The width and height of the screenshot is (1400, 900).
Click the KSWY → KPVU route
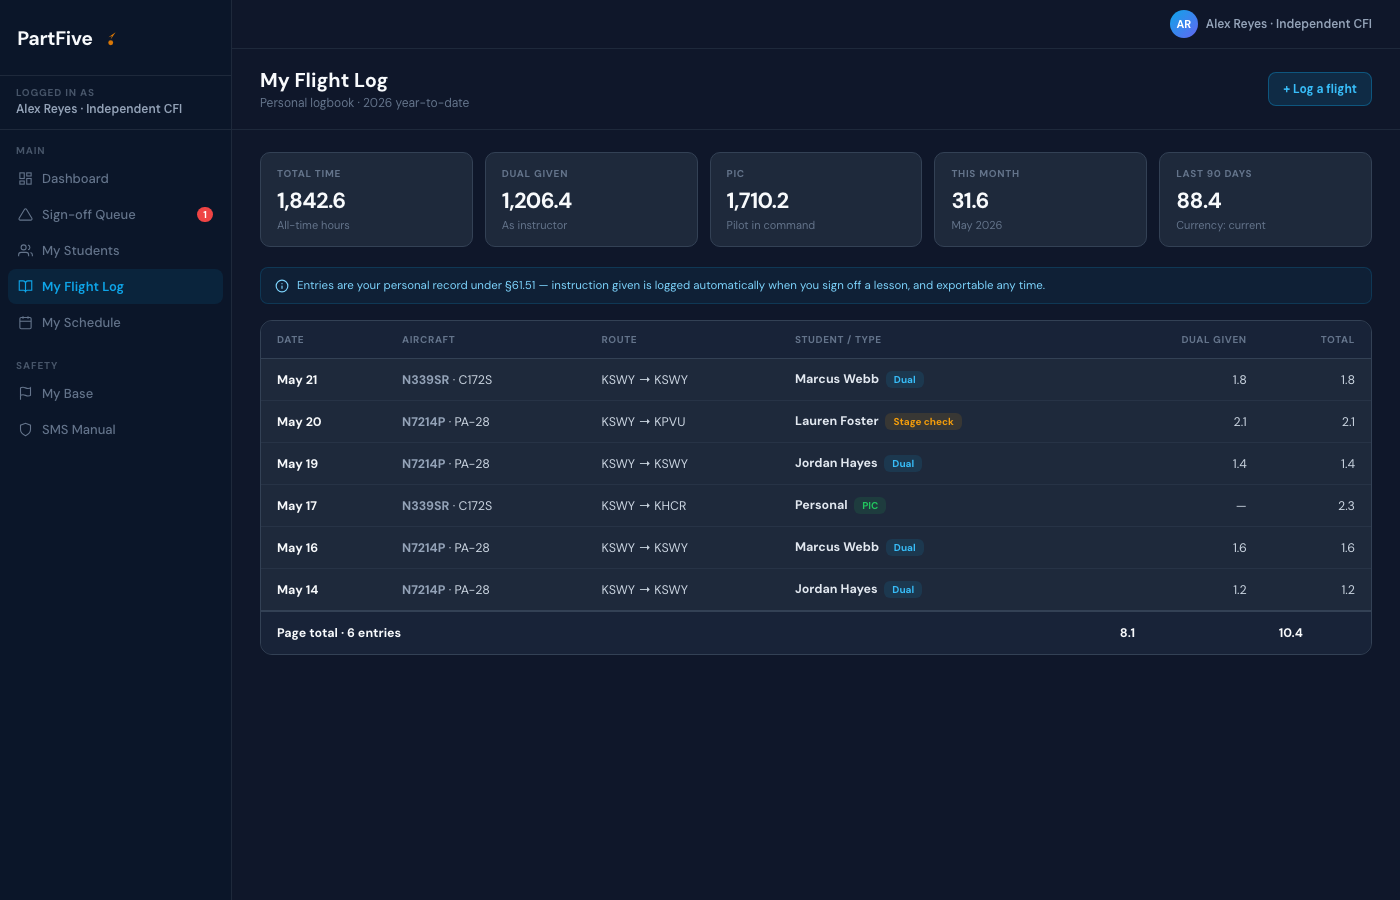(643, 422)
